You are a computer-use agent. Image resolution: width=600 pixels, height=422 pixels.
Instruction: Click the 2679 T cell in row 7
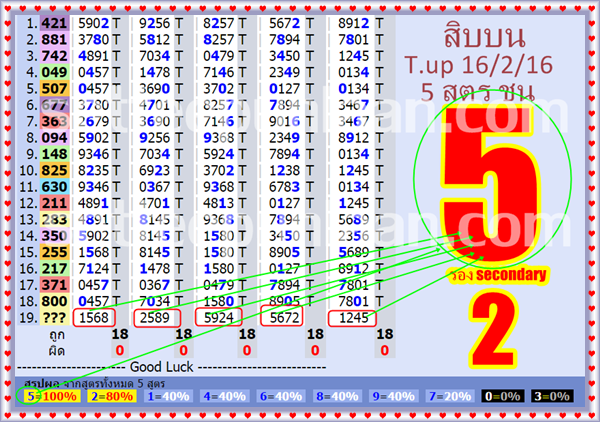coord(99,121)
